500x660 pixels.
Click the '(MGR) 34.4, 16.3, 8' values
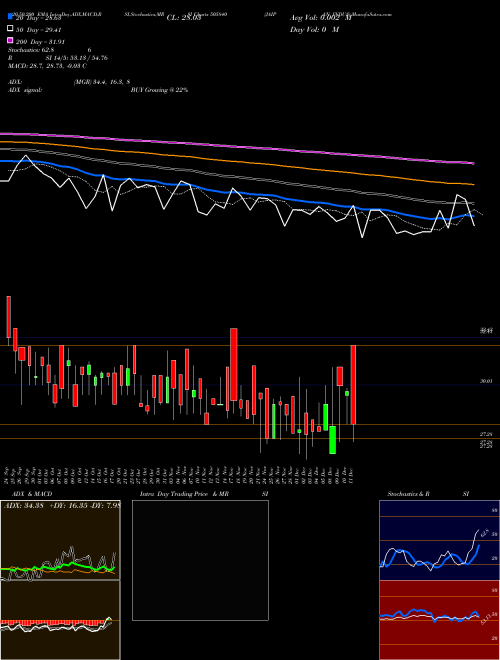click(101, 82)
